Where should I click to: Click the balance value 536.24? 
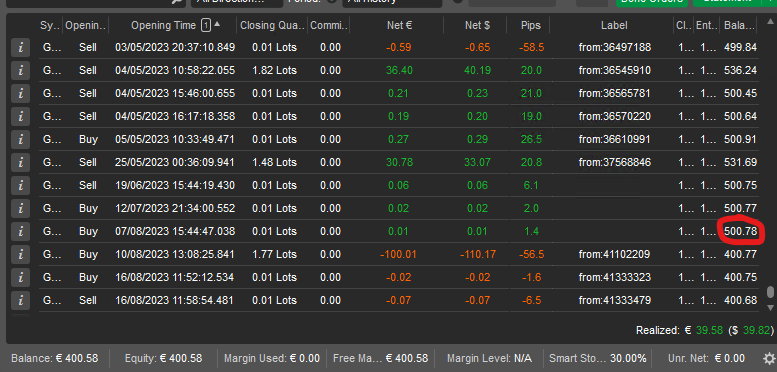tap(740, 70)
